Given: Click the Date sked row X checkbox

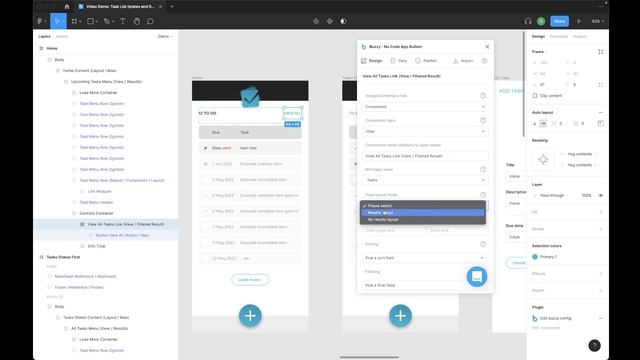Looking at the screenshot, I should pos(205,148).
